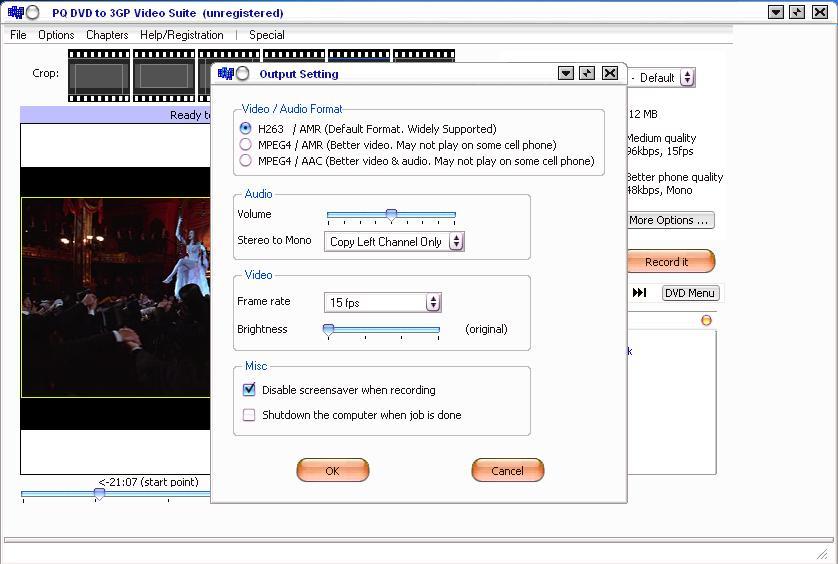Open the Frame rate dropdown
Viewport: 838px width, 564px height.
[383, 303]
